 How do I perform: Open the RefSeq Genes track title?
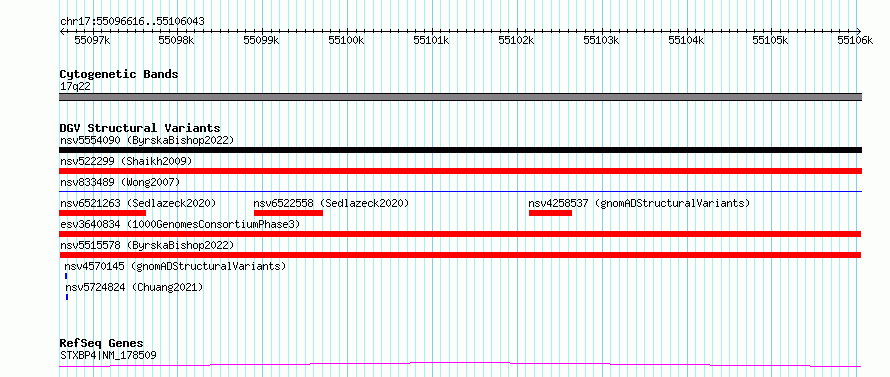click(x=102, y=344)
